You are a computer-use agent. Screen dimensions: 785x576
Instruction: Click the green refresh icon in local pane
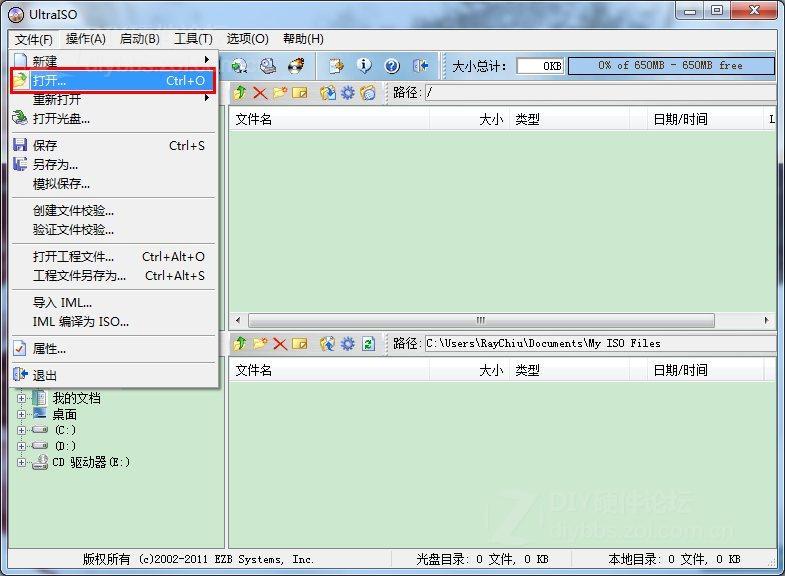(368, 344)
